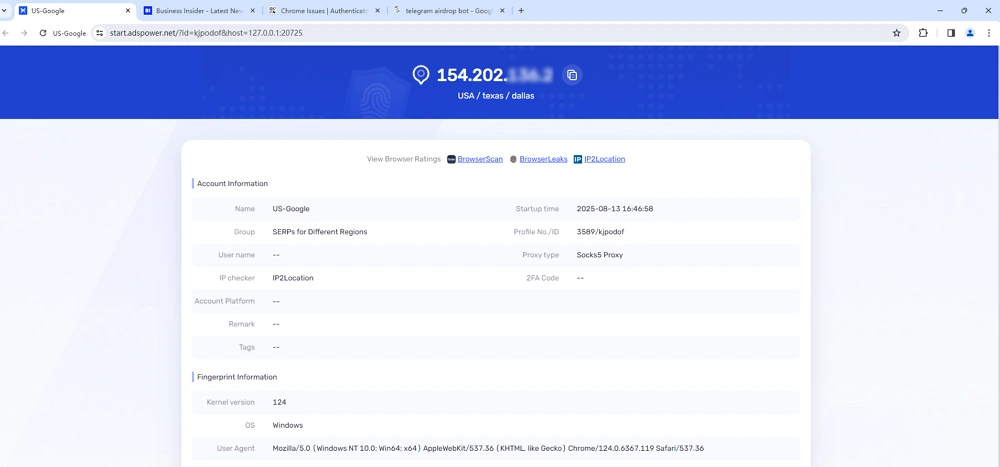Select the OS value Windows
The height and width of the screenshot is (467, 1000).
click(288, 426)
